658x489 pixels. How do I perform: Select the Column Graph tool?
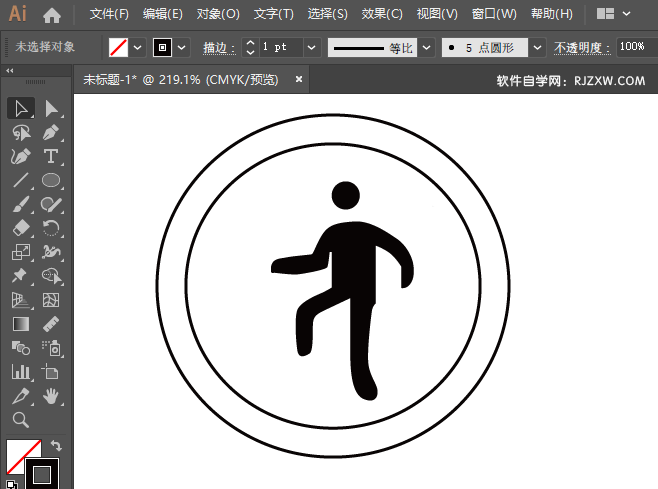point(21,372)
